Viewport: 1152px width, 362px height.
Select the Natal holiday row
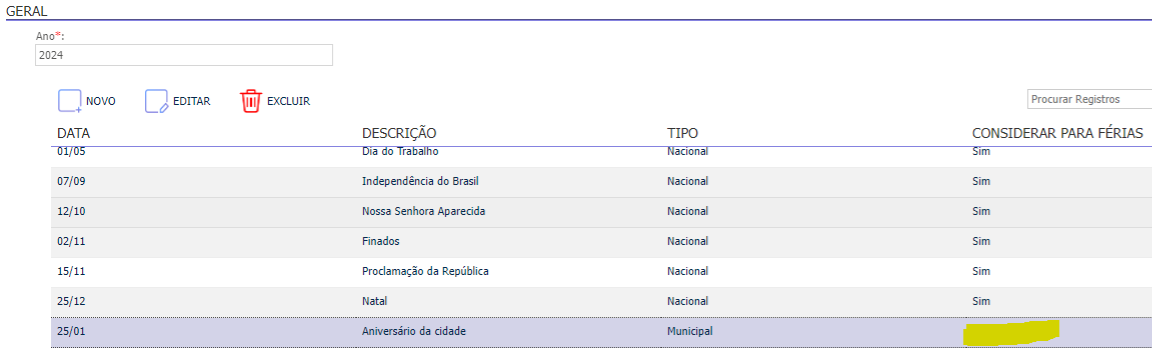pos(601,302)
